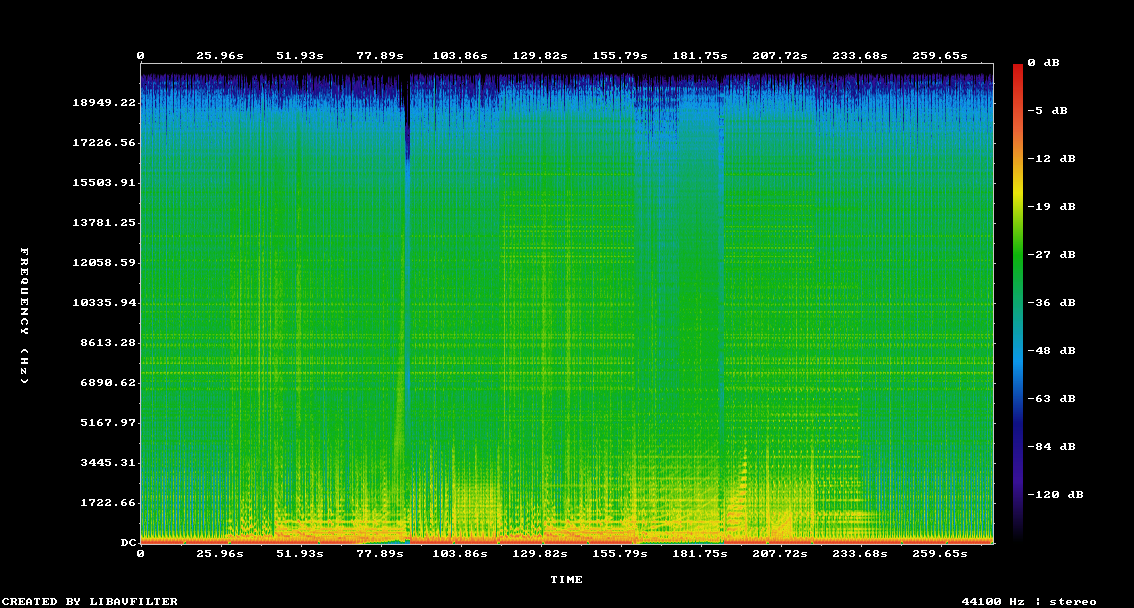Click the TIME axis title

pos(566,579)
